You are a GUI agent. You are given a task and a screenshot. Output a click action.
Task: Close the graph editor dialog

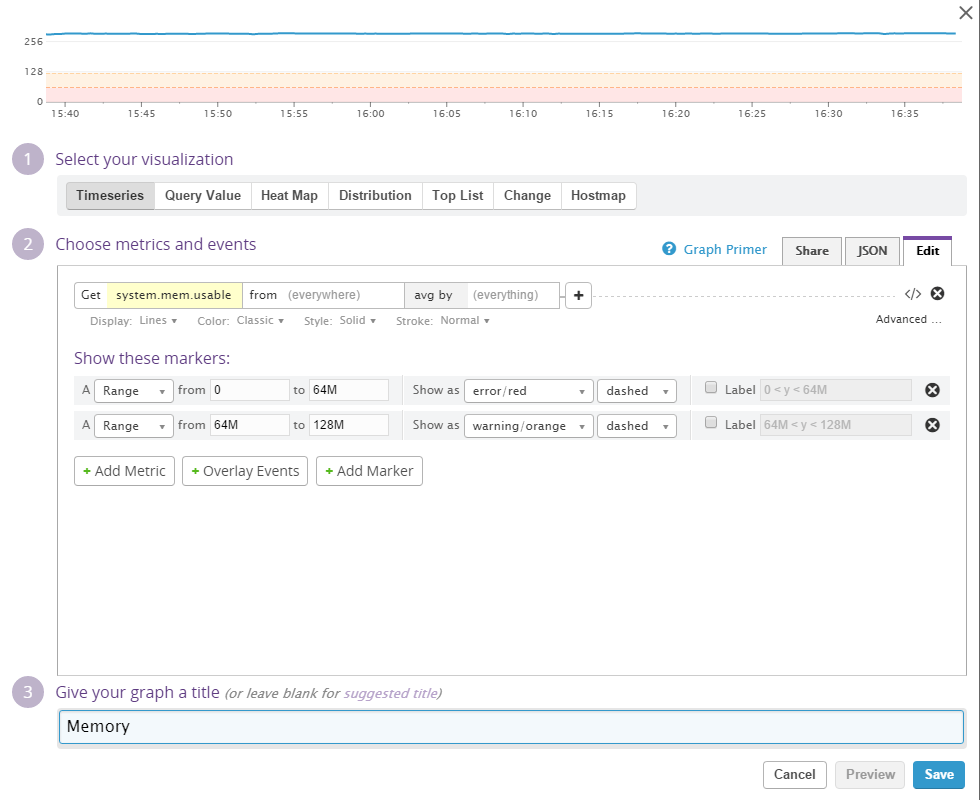(965, 13)
